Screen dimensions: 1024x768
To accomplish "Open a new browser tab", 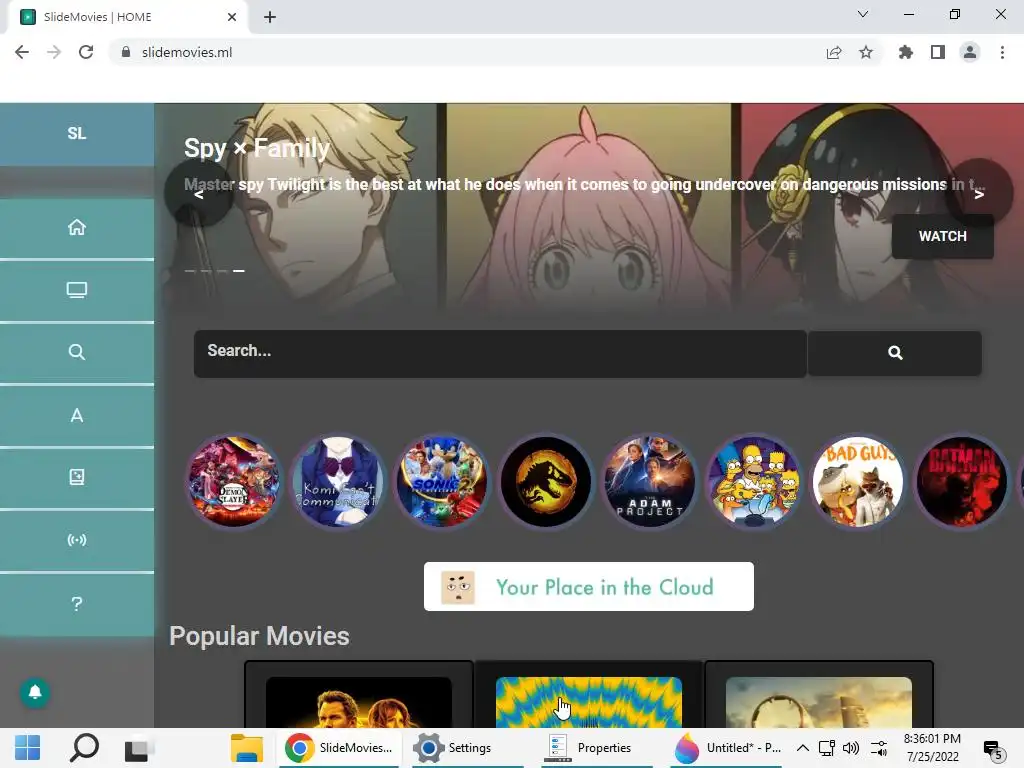I will point(270,18).
